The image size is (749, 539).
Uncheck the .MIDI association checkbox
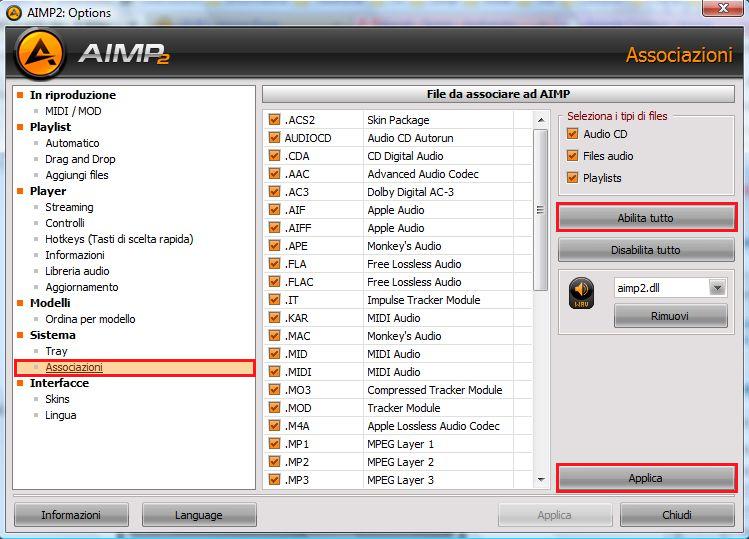tap(274, 371)
